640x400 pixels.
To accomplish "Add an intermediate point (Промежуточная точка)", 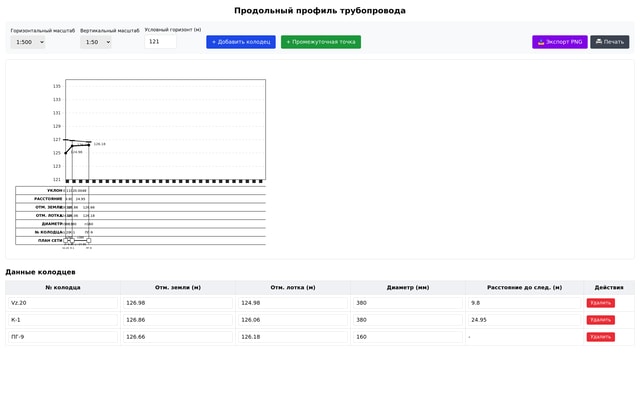I will click(x=320, y=42).
